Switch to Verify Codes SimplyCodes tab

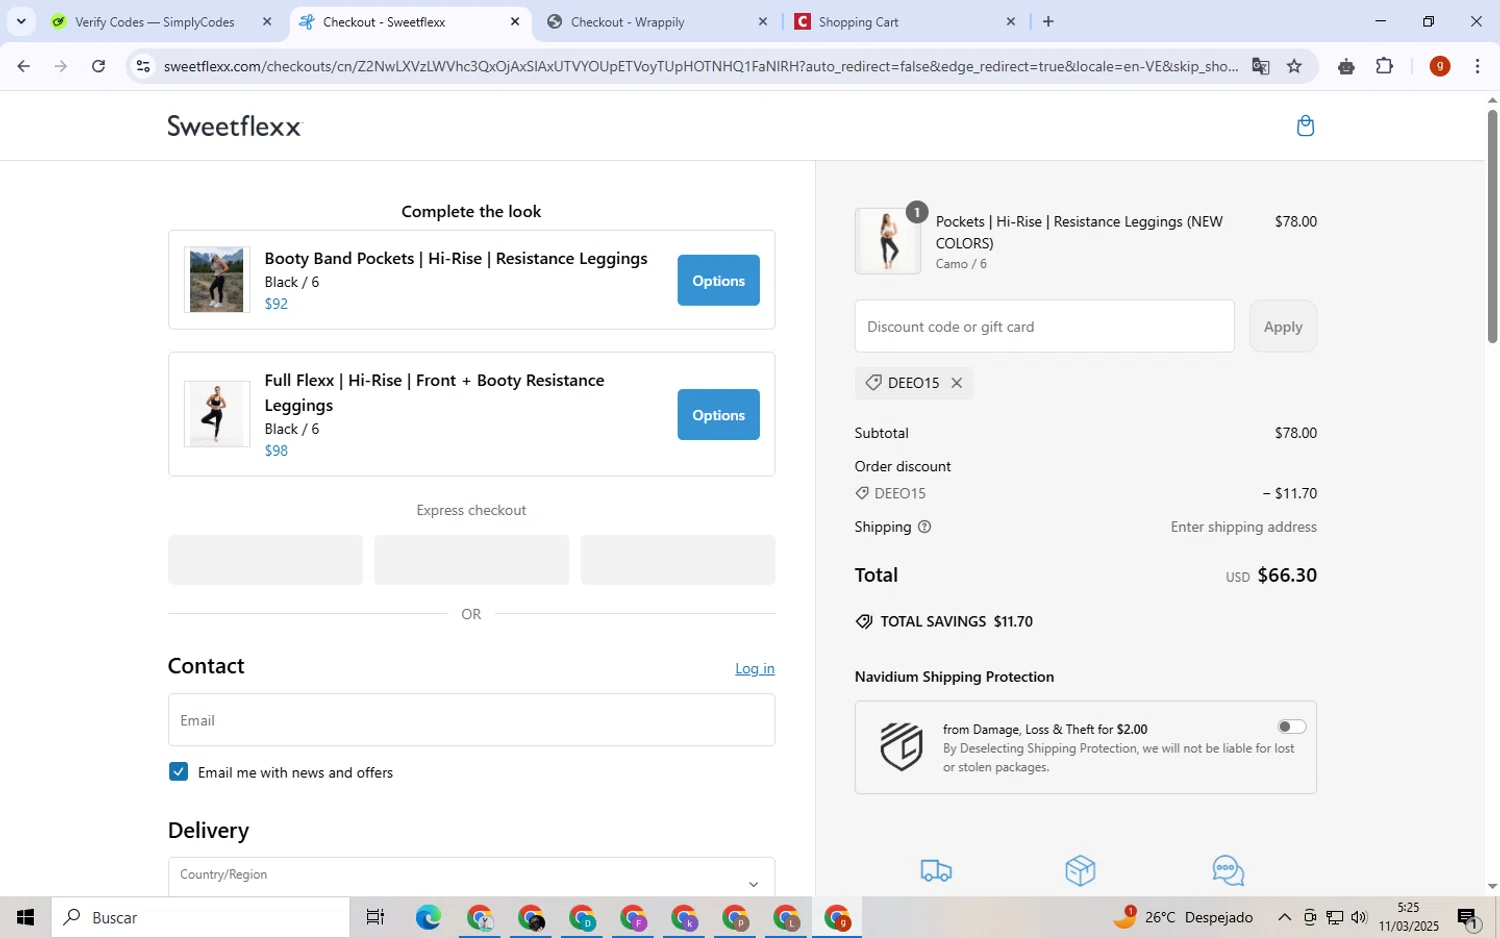pyautogui.click(x=155, y=21)
